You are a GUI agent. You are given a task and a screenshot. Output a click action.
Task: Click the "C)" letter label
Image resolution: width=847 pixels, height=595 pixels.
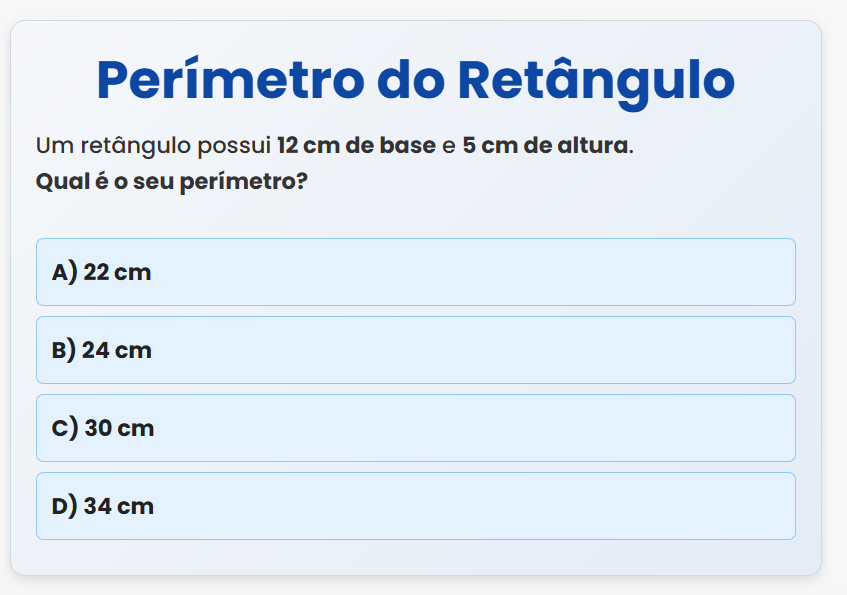tap(64, 428)
